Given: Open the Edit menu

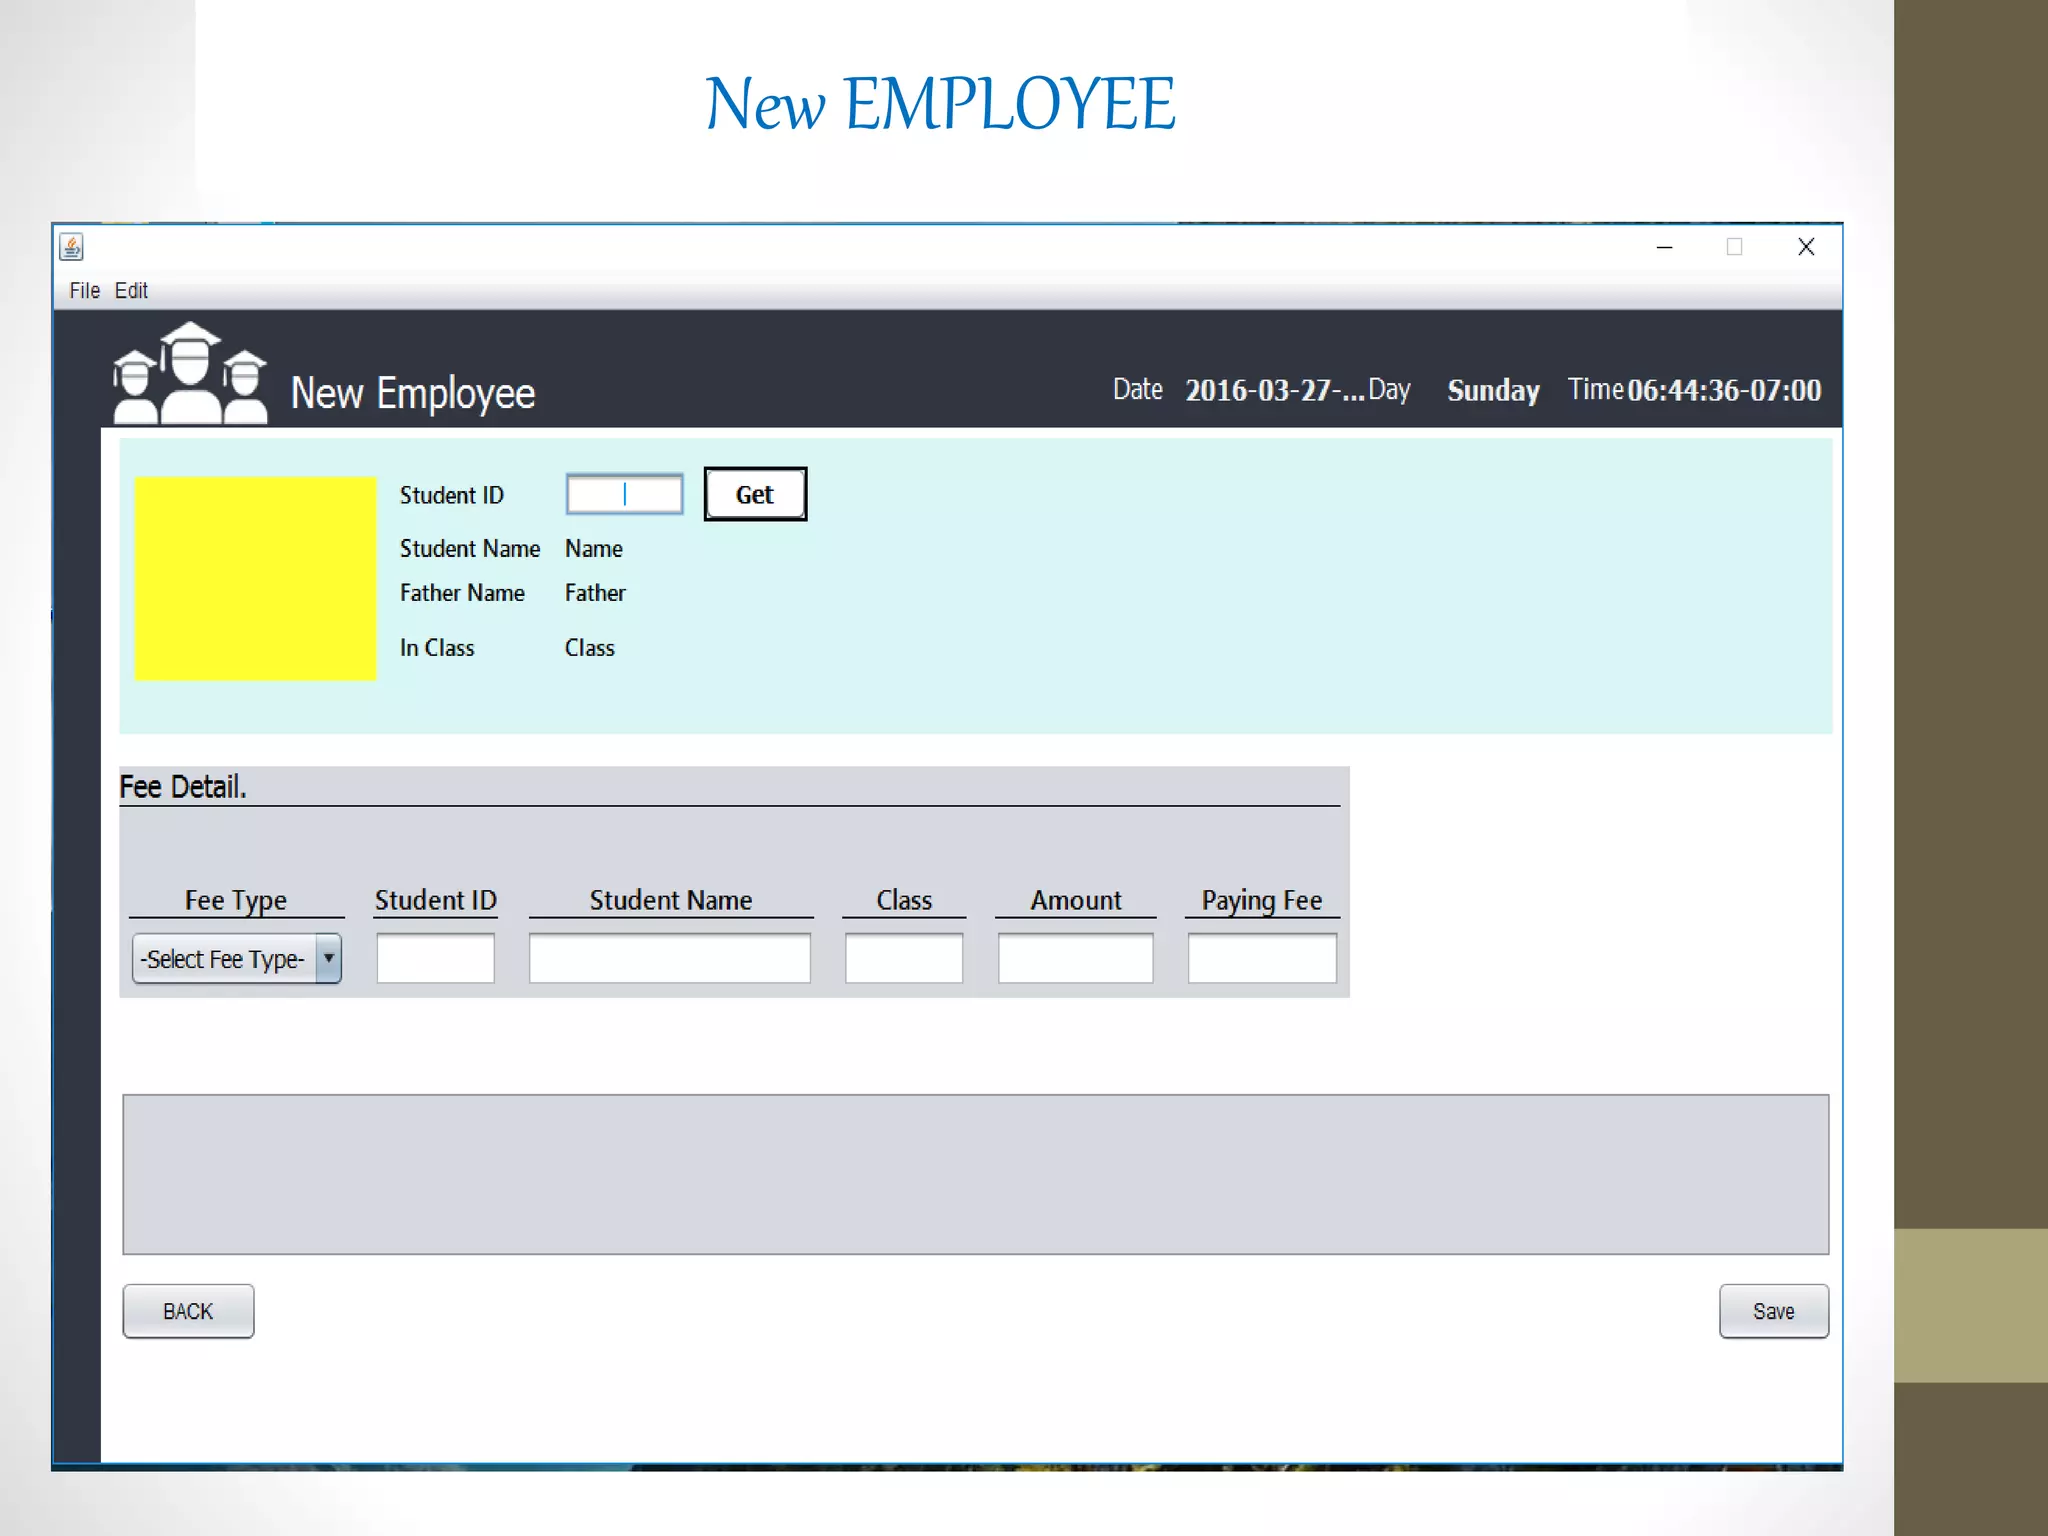Looking at the screenshot, I should 131,291.
